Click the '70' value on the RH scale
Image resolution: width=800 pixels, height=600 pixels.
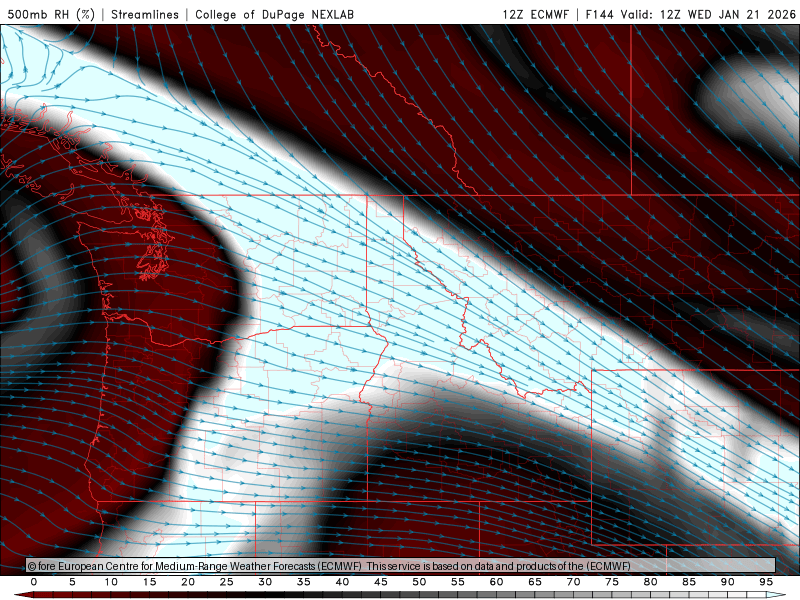tap(573, 582)
